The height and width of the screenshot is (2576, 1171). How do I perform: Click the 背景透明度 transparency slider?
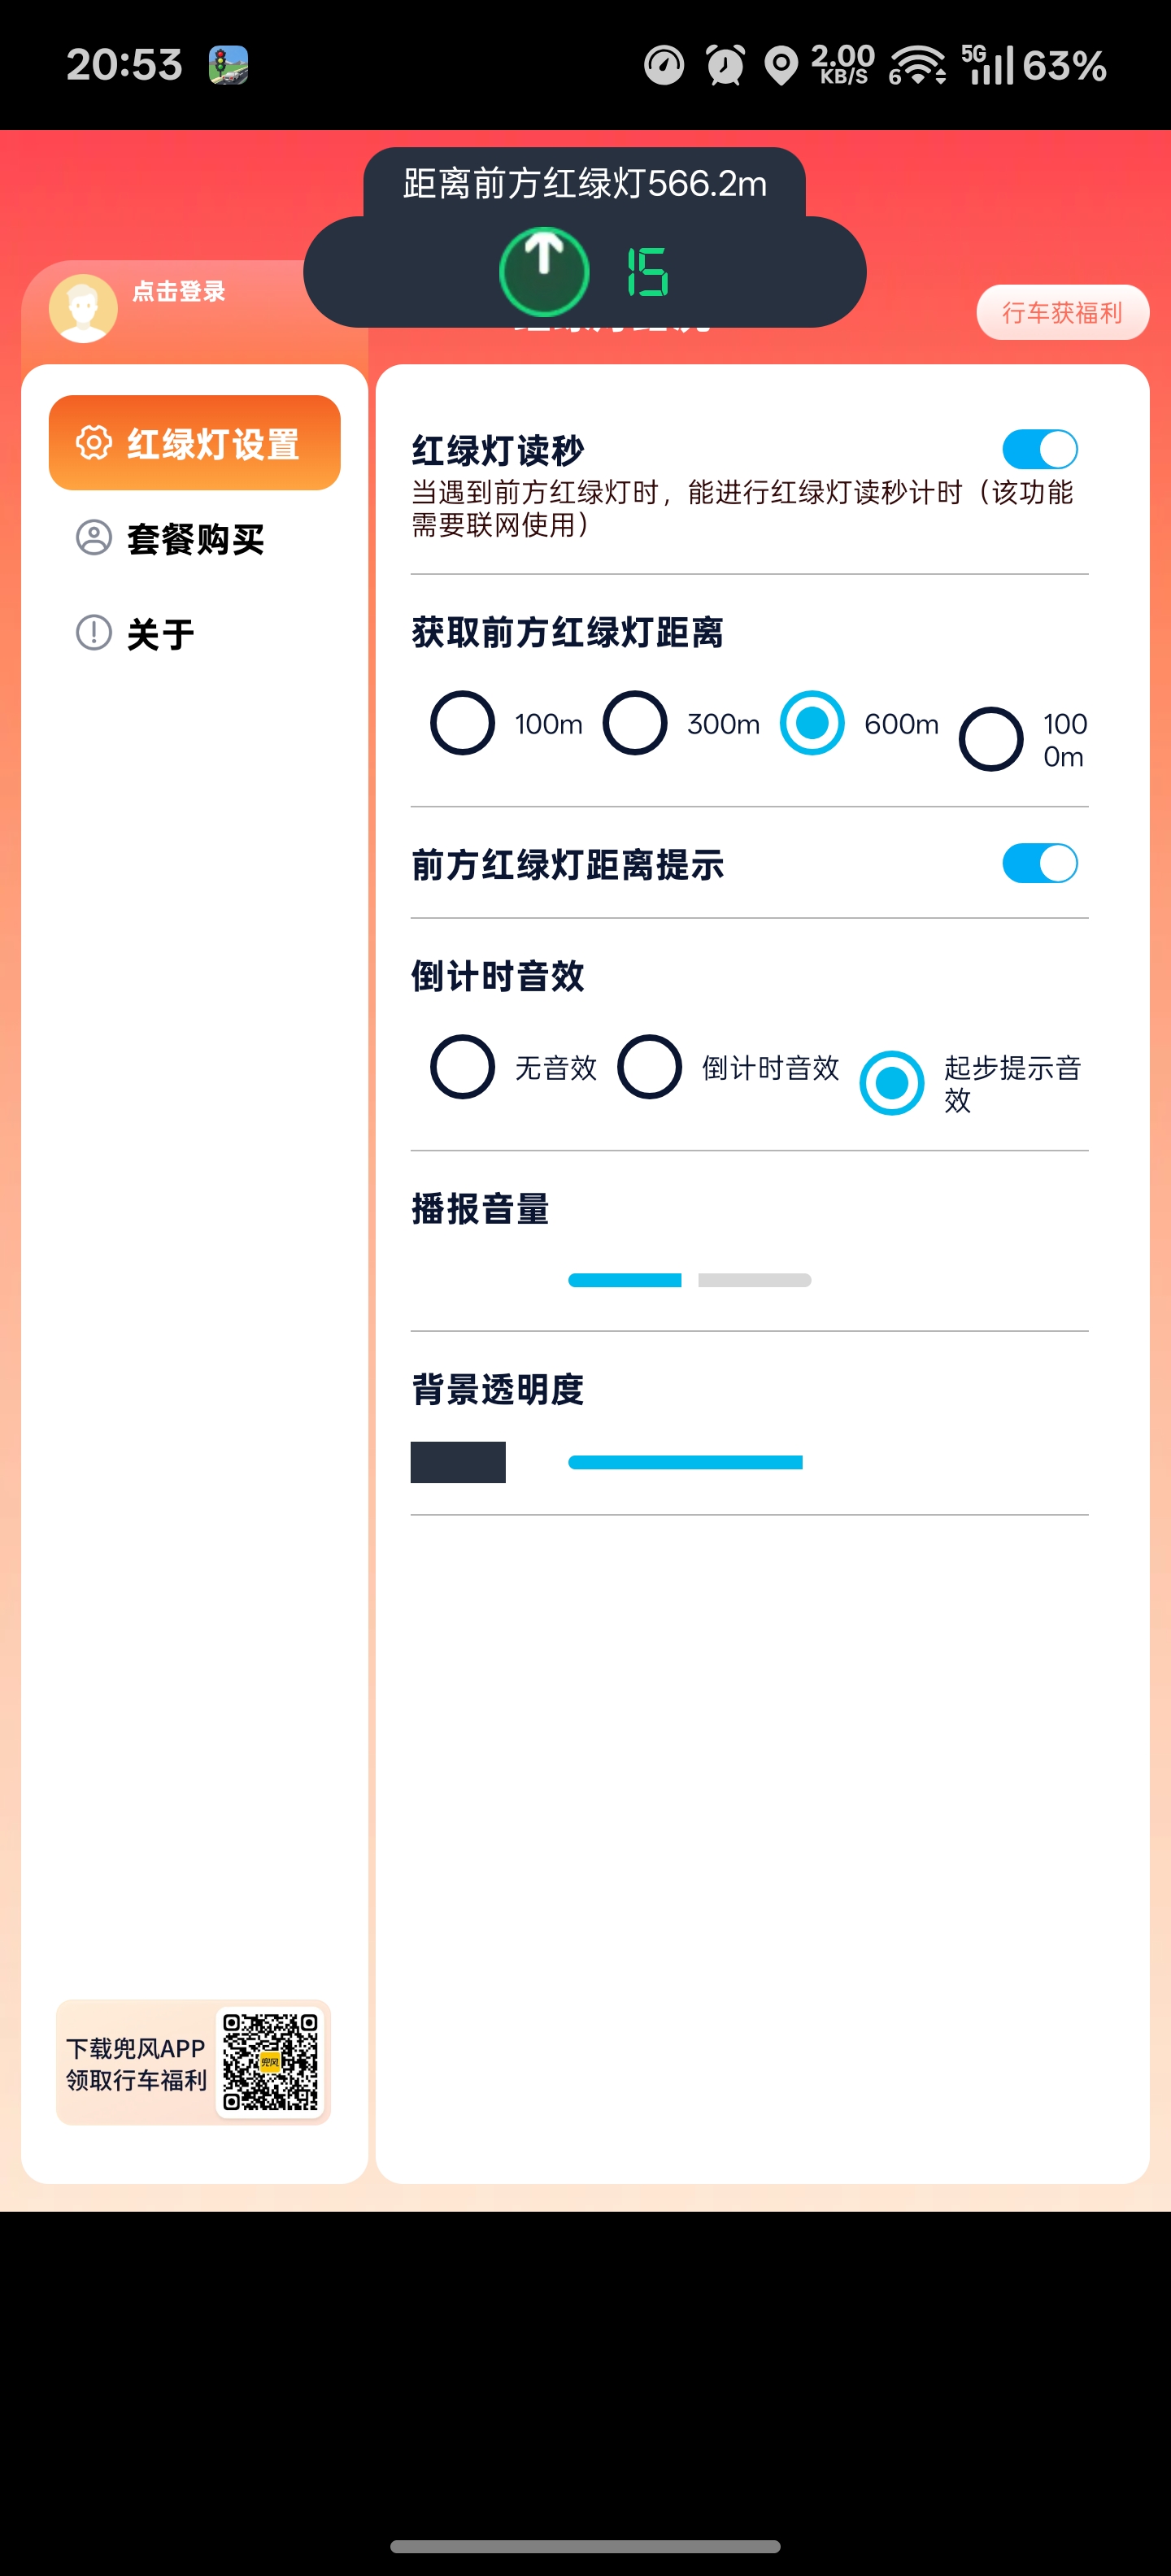tap(685, 1462)
